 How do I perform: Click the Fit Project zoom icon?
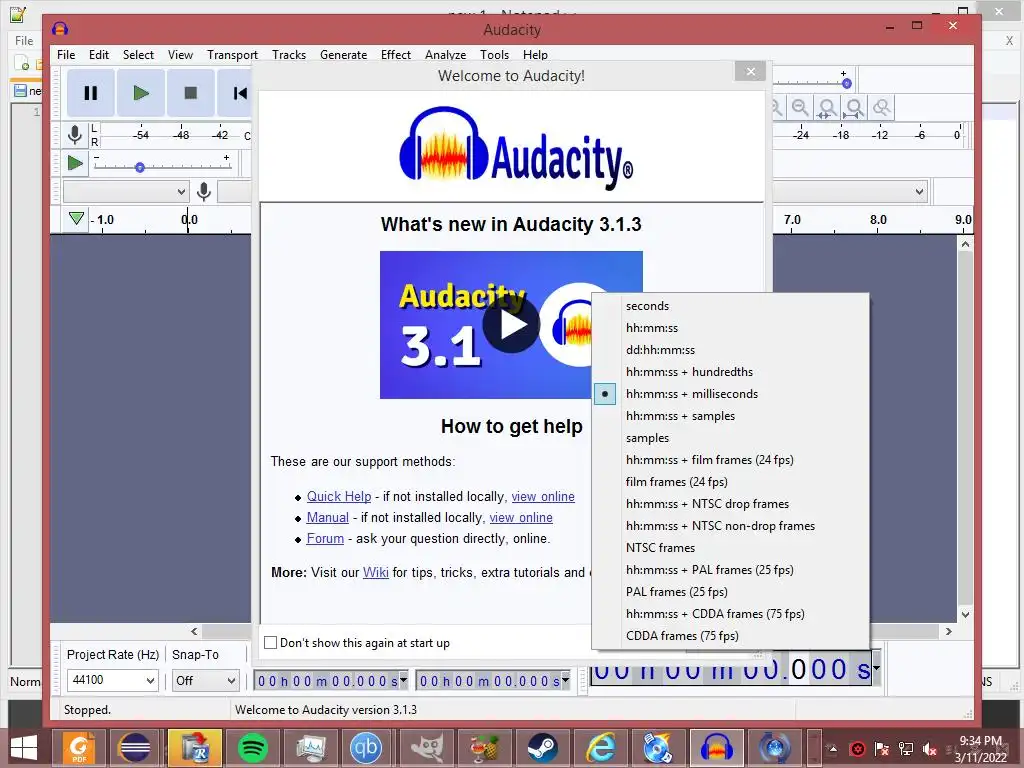tap(854, 107)
